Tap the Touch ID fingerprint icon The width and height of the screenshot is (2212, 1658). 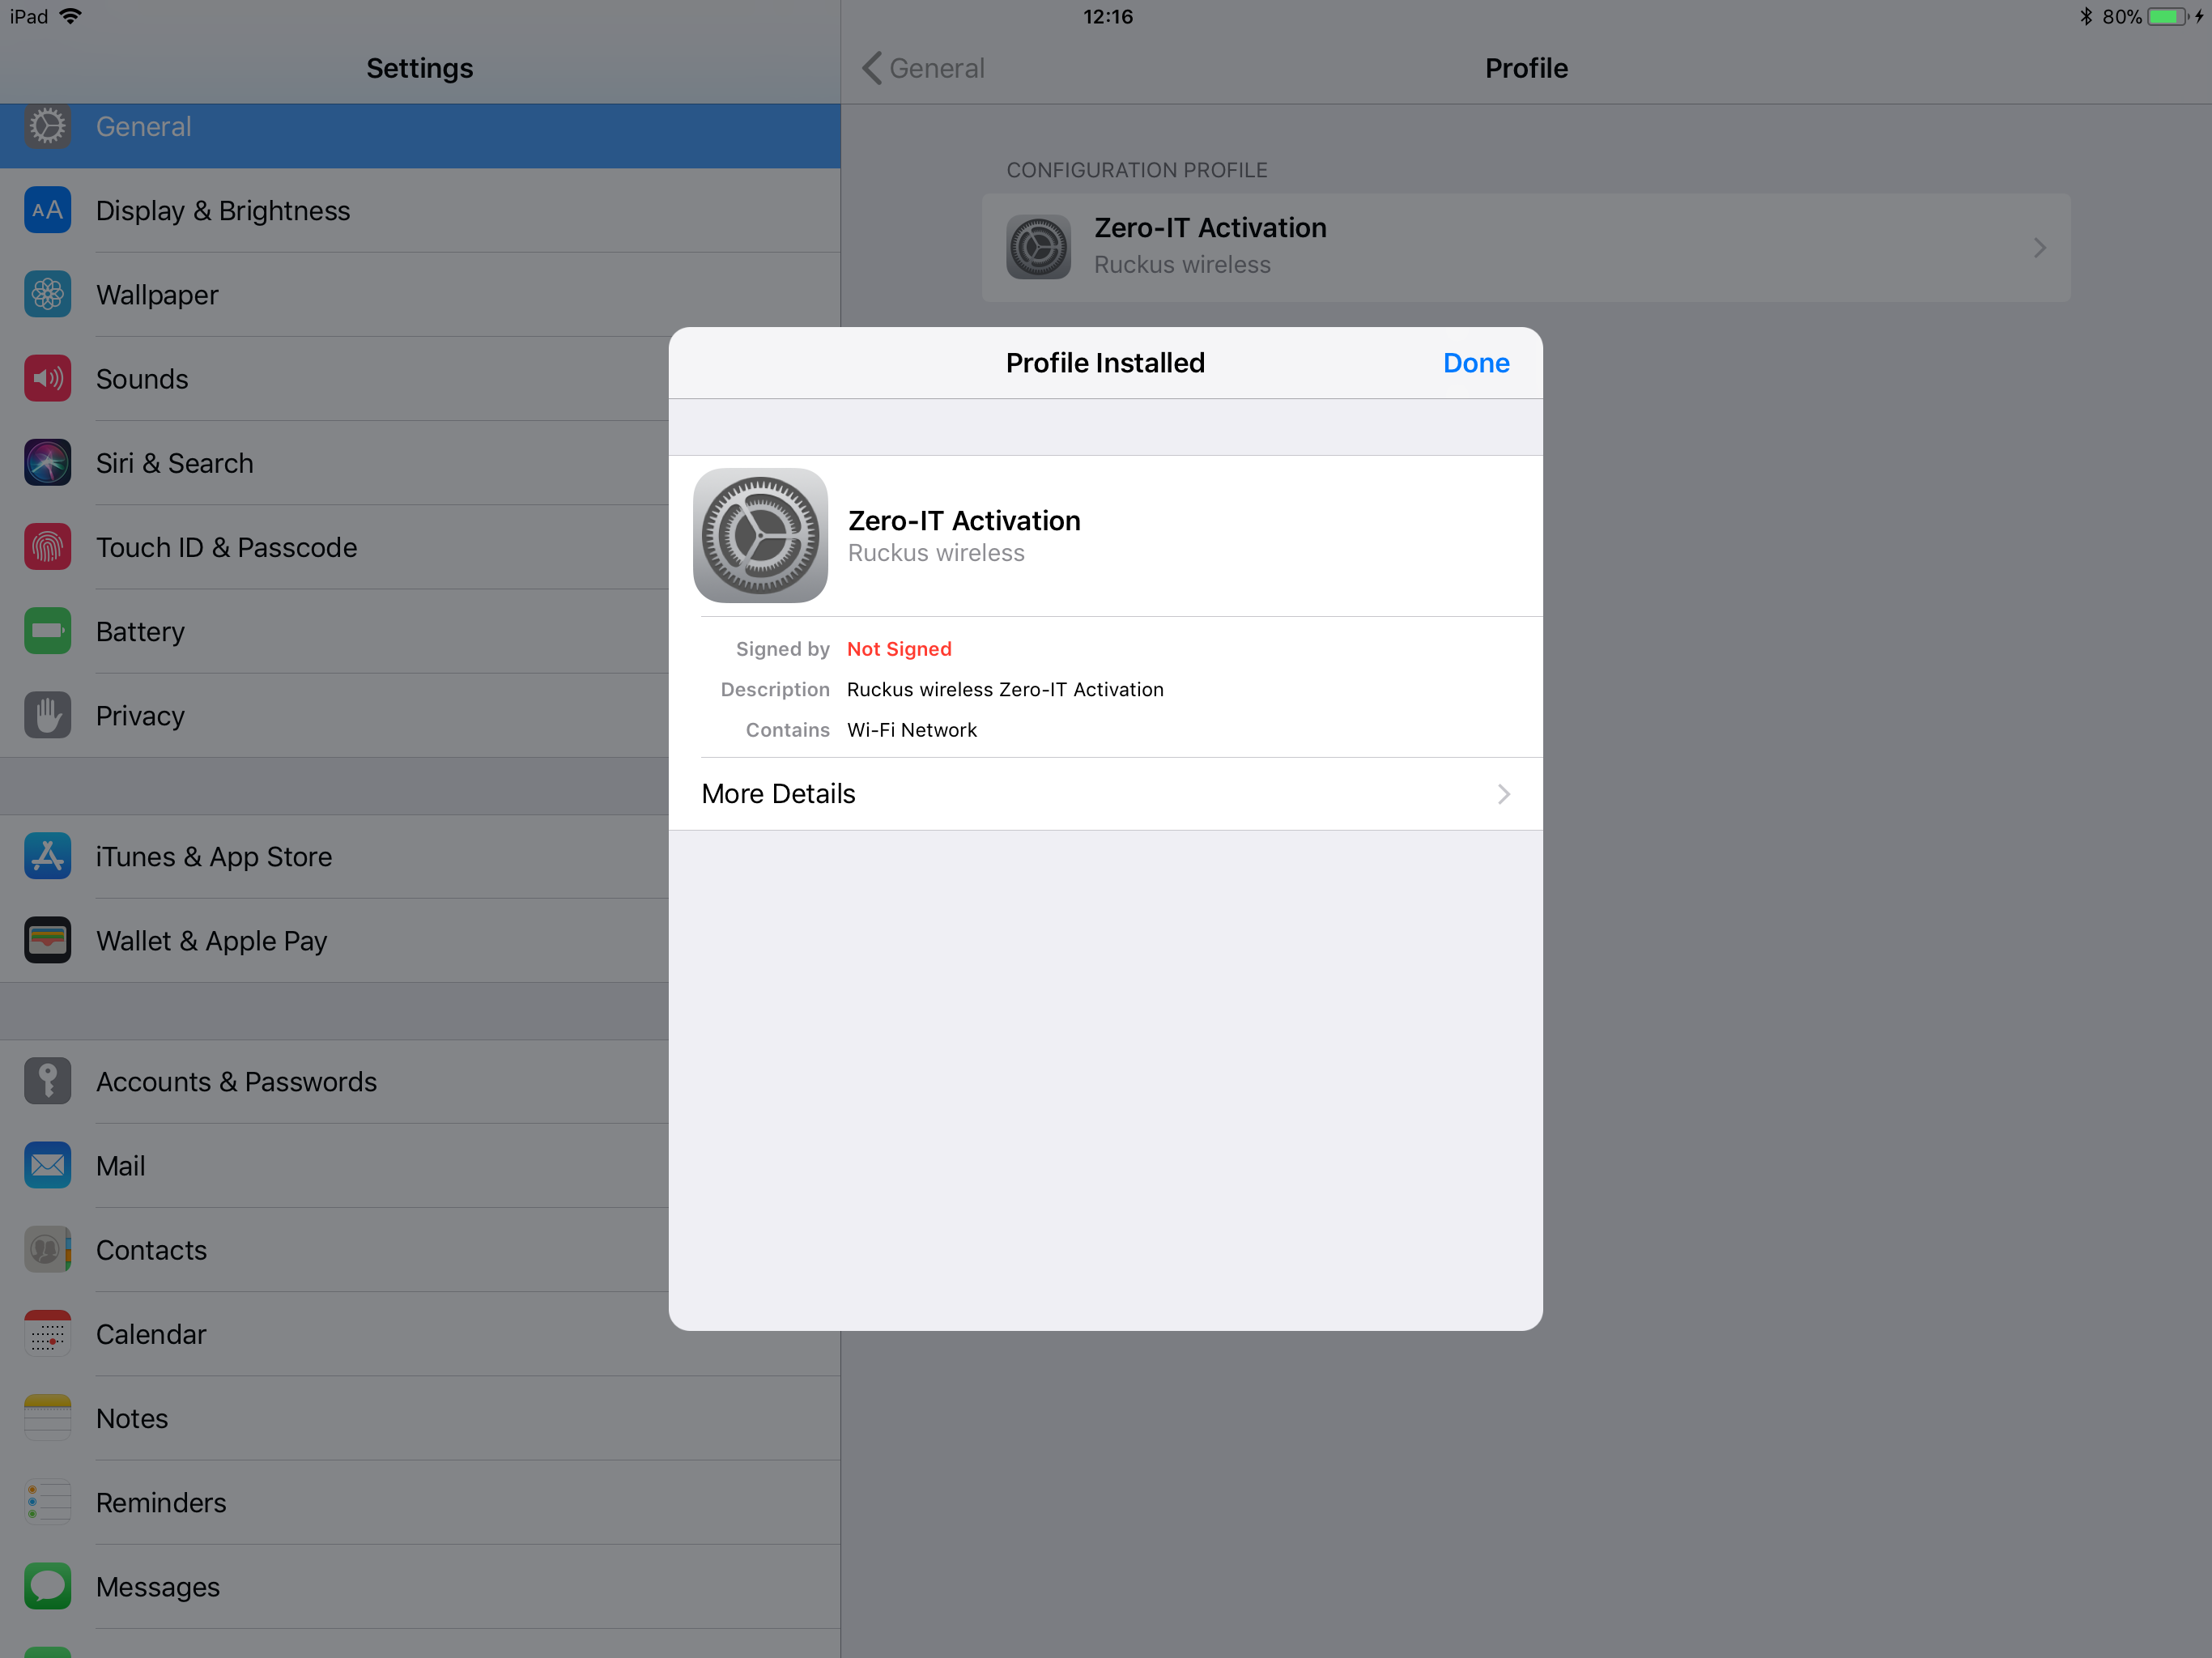47,547
